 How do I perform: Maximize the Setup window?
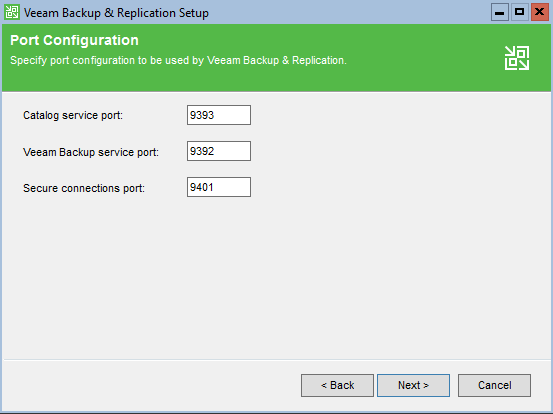tap(519, 12)
